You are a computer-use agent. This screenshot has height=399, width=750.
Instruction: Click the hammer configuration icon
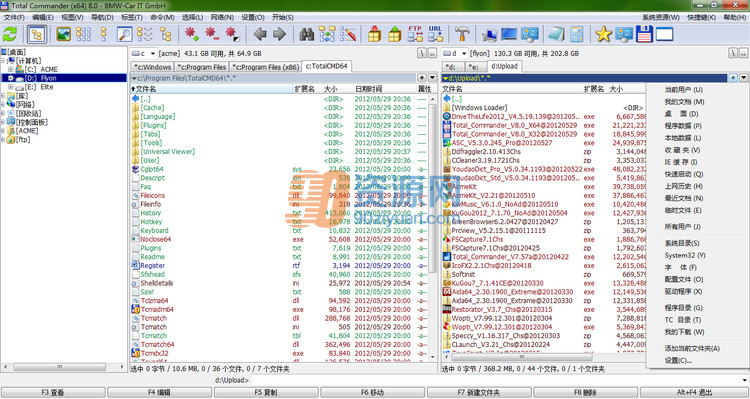coord(462,34)
